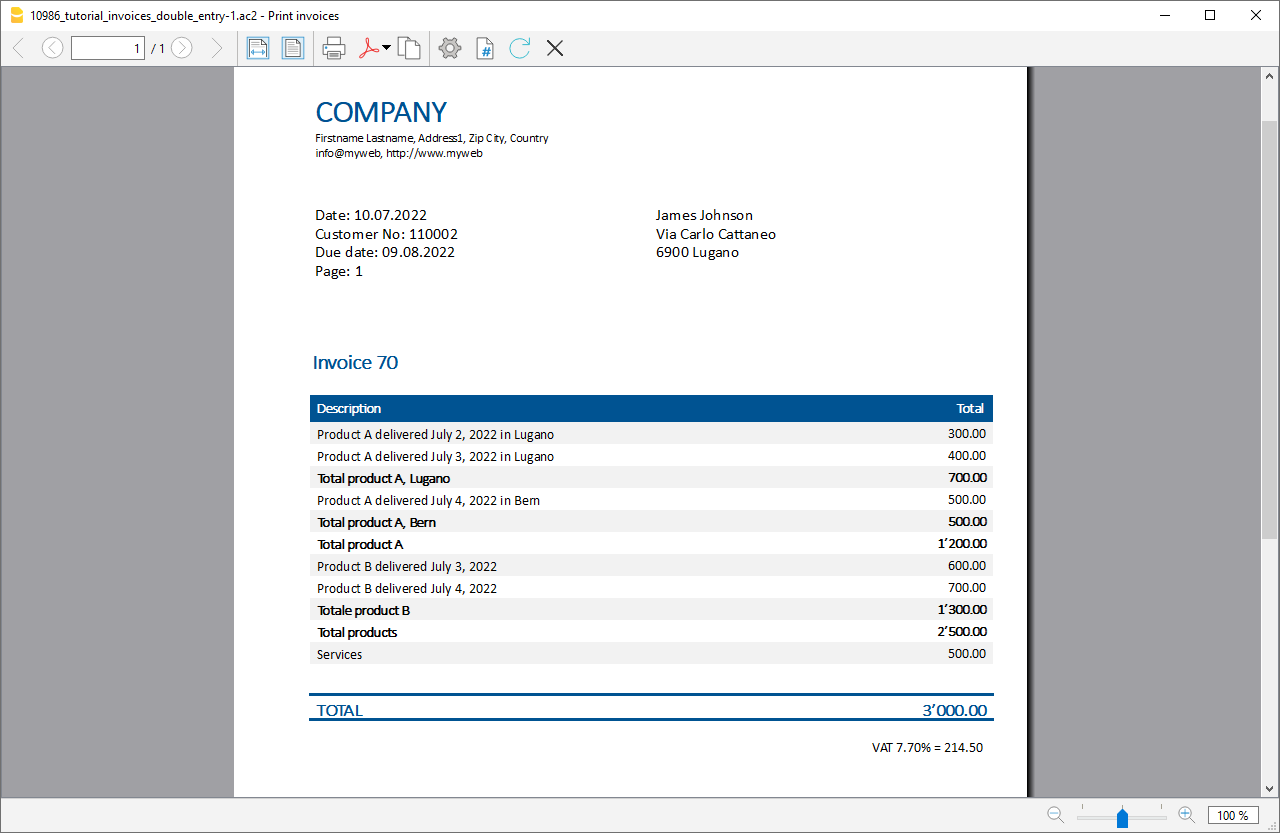The image size is (1280, 833).
Task: Click the first page navigation arrow
Action: coord(16,47)
